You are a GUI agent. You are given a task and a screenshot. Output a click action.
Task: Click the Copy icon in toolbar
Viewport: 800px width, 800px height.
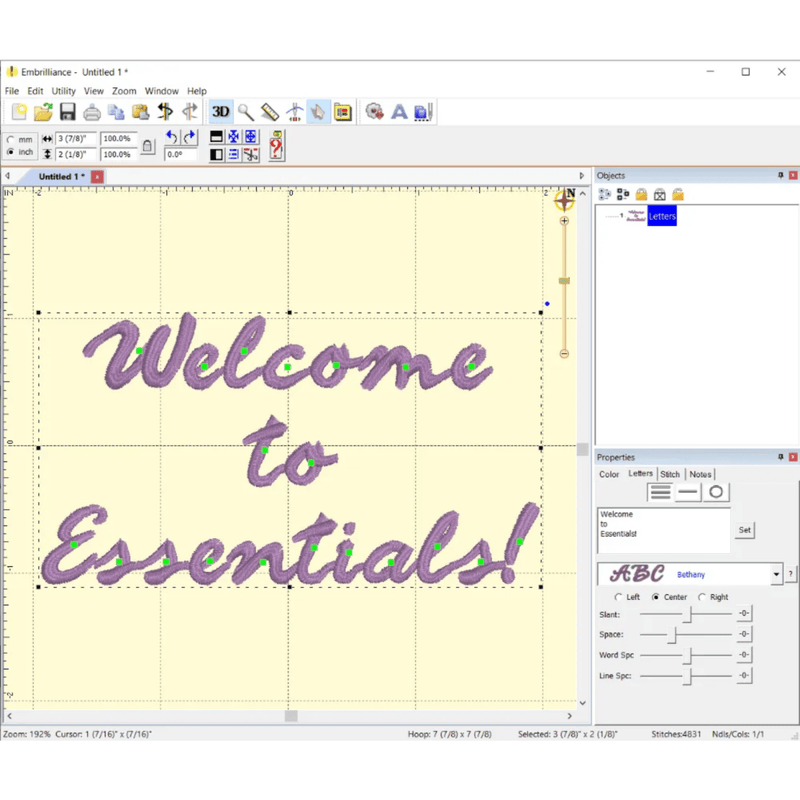point(116,112)
